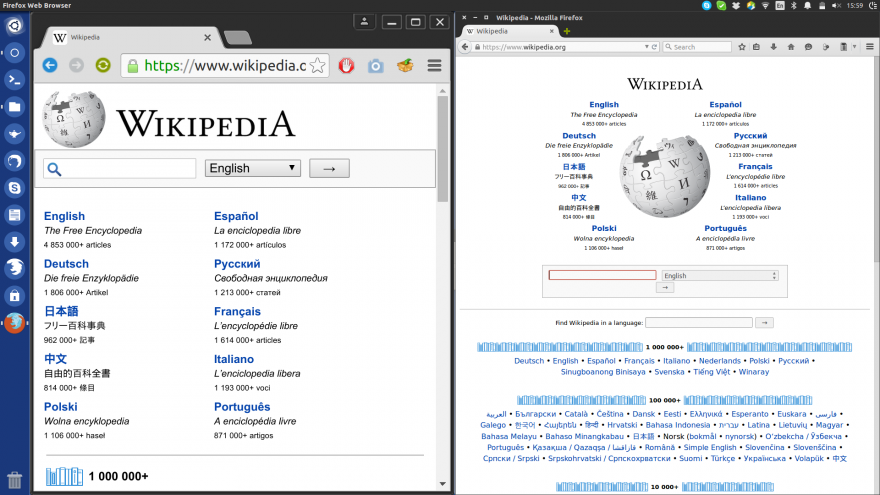Open the Русский link around Firefox's globe

tap(750, 136)
